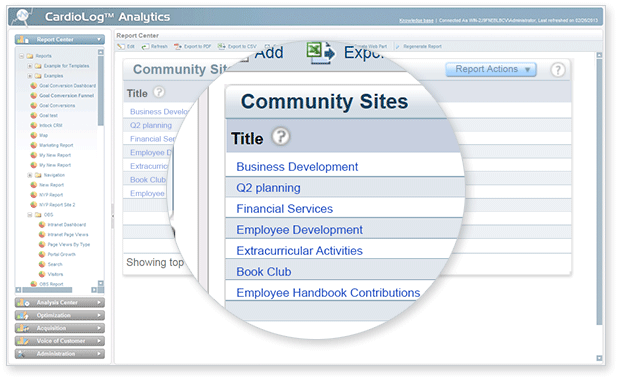Click the OBS folder icon
Viewport: 618px width, 379px height.
(38, 215)
